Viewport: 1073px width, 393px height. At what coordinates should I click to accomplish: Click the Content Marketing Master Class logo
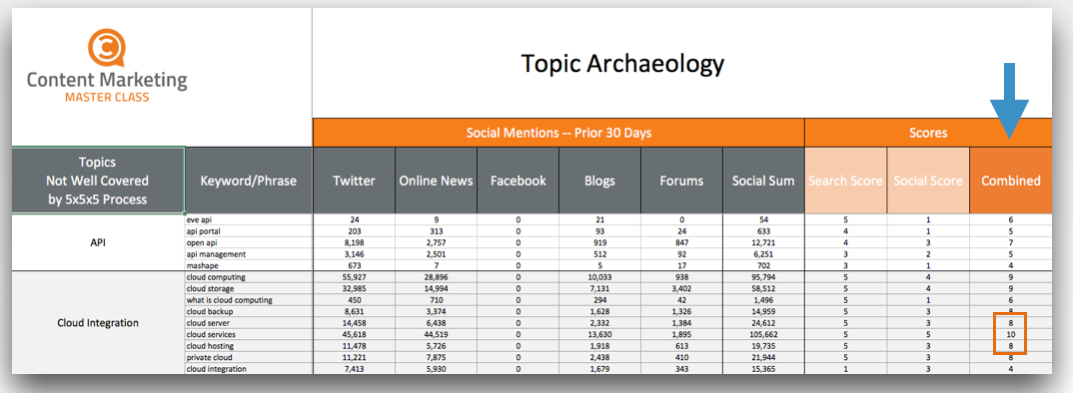[x=107, y=66]
